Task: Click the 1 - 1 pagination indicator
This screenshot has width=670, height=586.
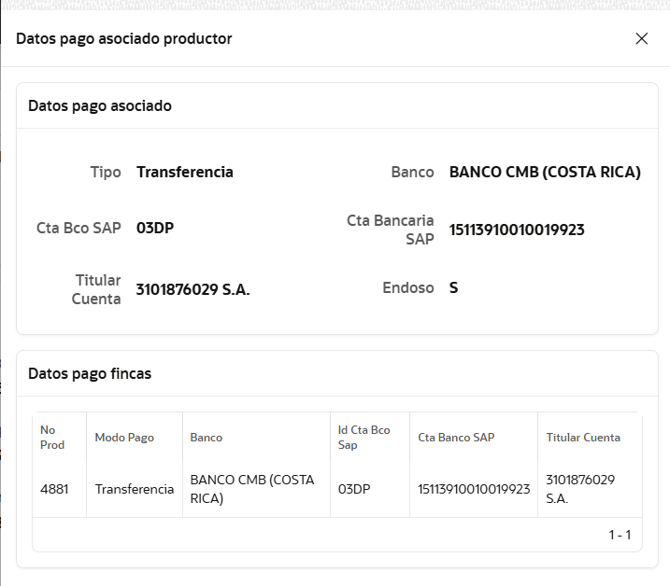Action: [619, 535]
